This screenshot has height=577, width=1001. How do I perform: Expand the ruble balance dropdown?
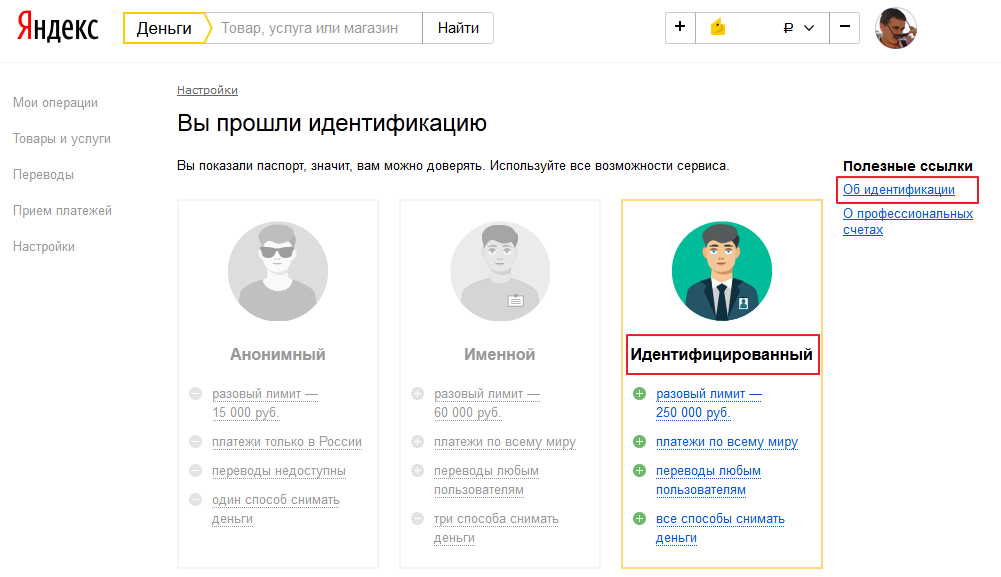pos(800,28)
